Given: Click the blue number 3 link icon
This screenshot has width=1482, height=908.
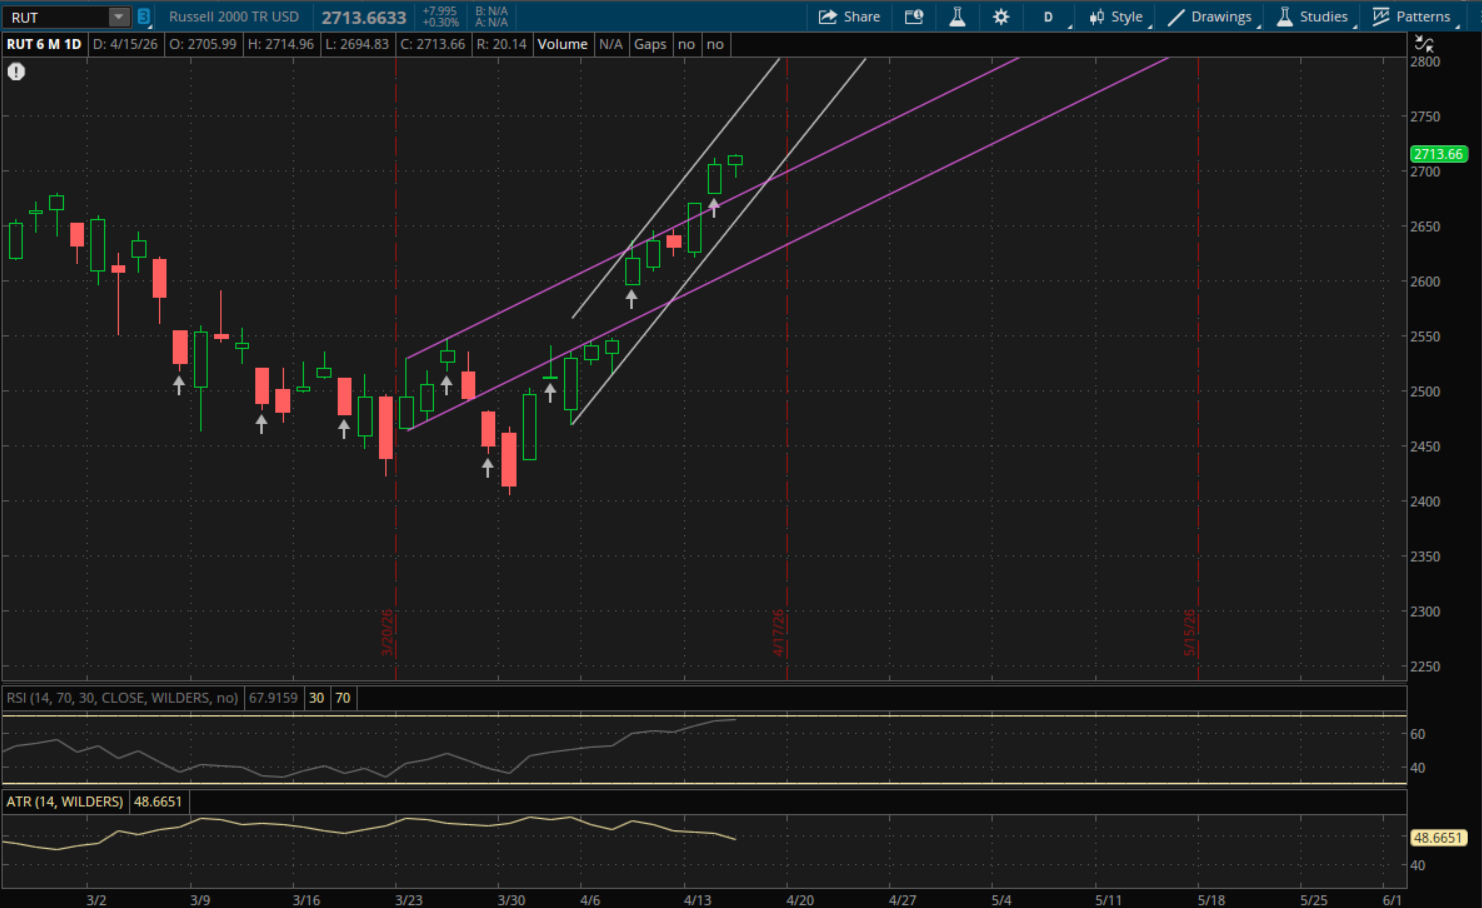Looking at the screenshot, I should click(144, 17).
